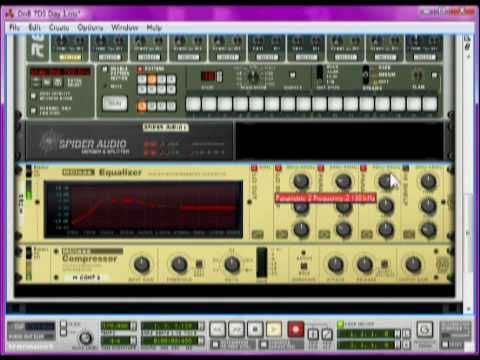Toggle the Equalizer Param 1 enable button
The image size is (480, 360).
click(x=321, y=168)
